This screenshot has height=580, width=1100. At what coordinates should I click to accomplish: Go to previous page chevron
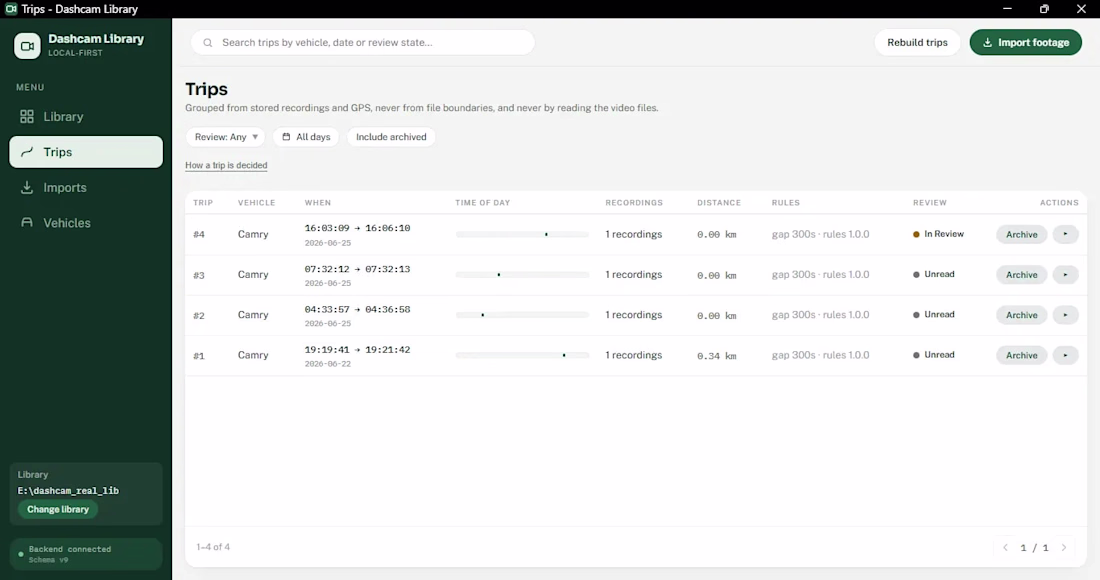coord(1005,548)
